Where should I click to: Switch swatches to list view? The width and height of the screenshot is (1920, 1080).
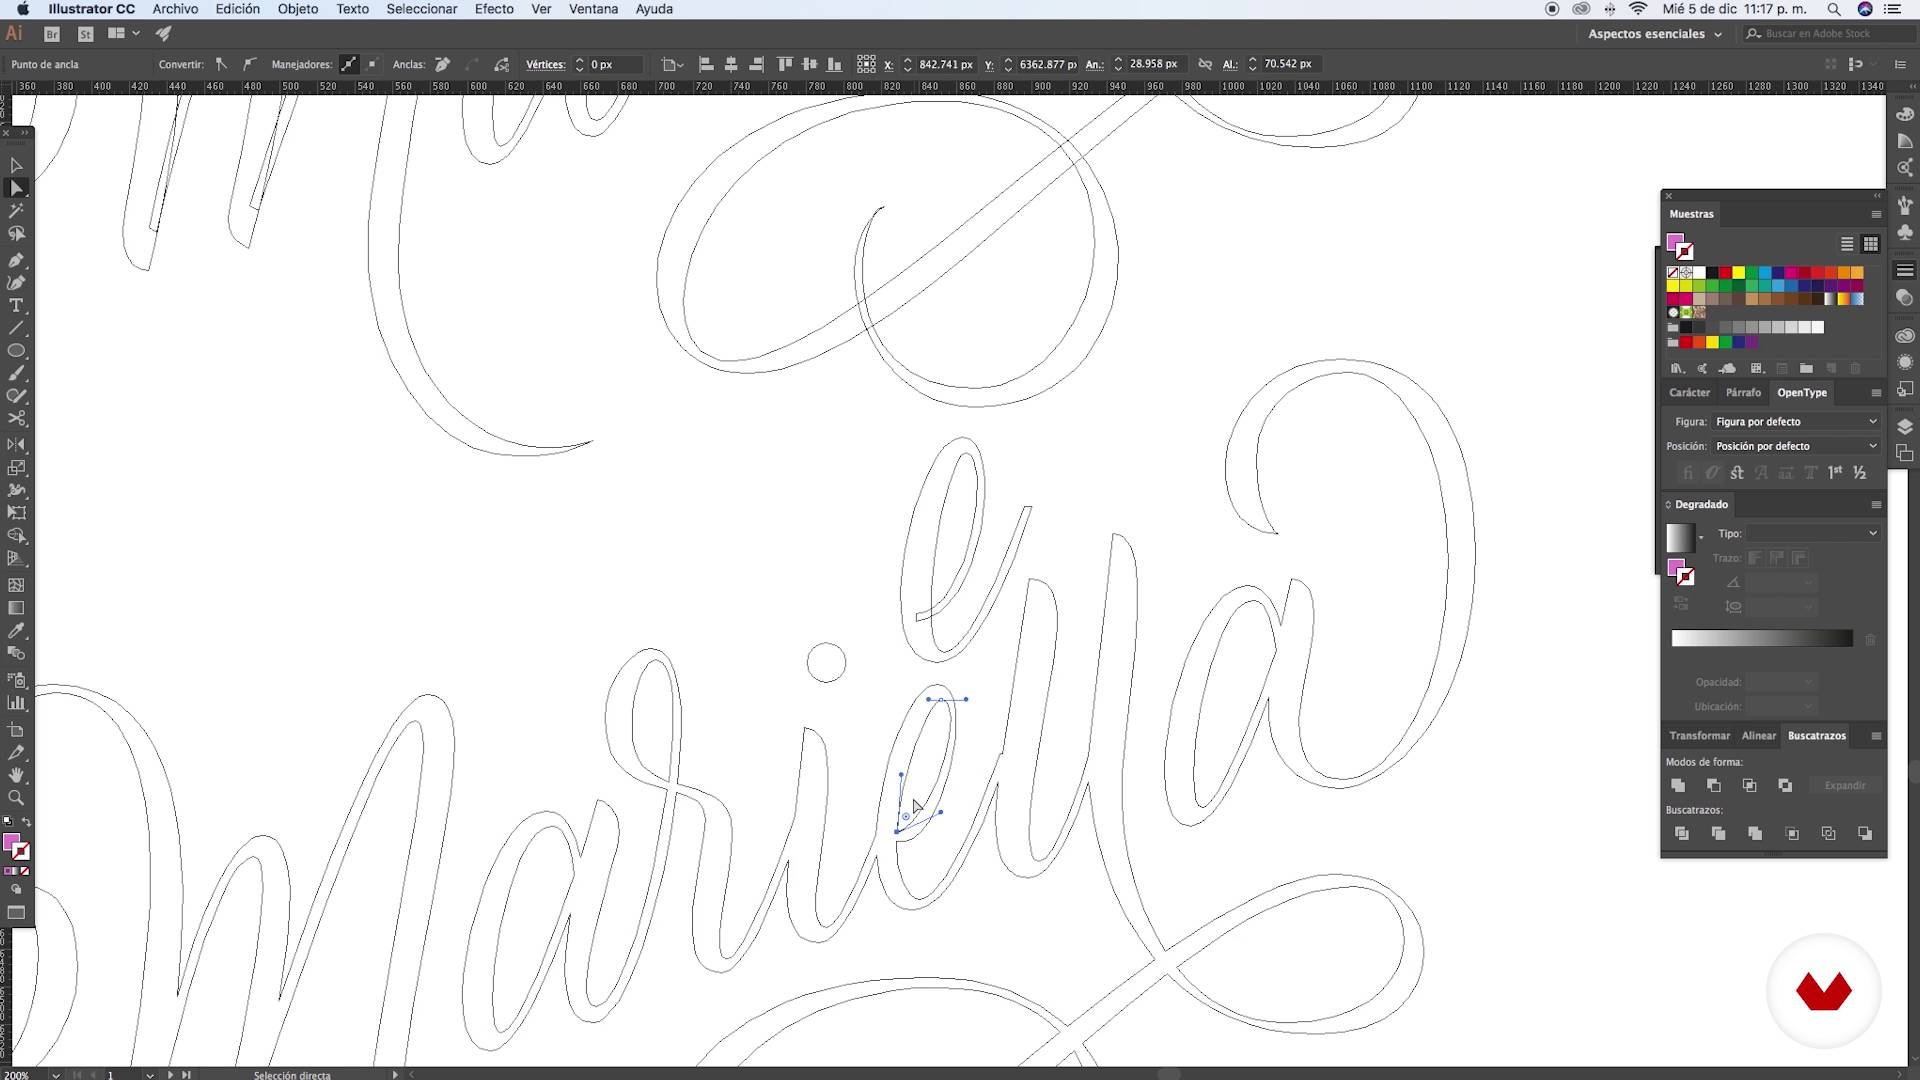[x=1847, y=244]
